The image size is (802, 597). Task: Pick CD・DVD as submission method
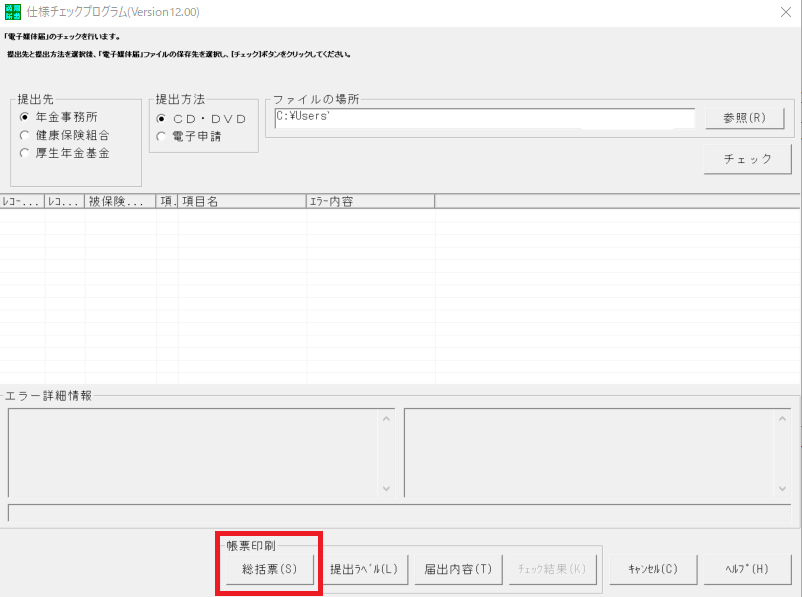(x=162, y=119)
